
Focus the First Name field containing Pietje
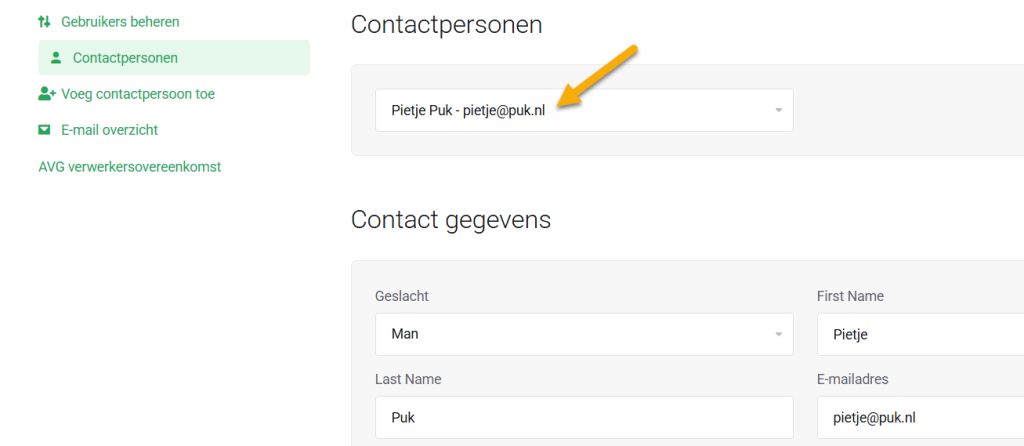pos(920,334)
